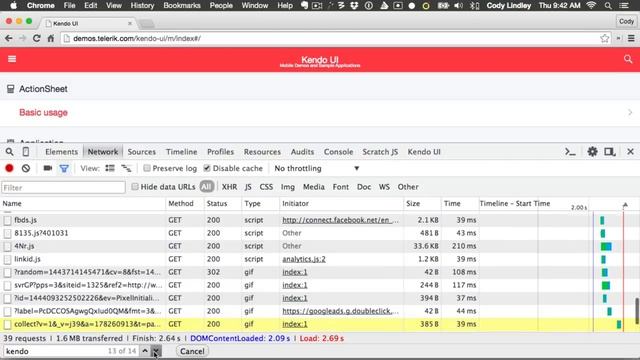
Task: Open the Kendo UI hamburger menu
Action: click(12, 59)
